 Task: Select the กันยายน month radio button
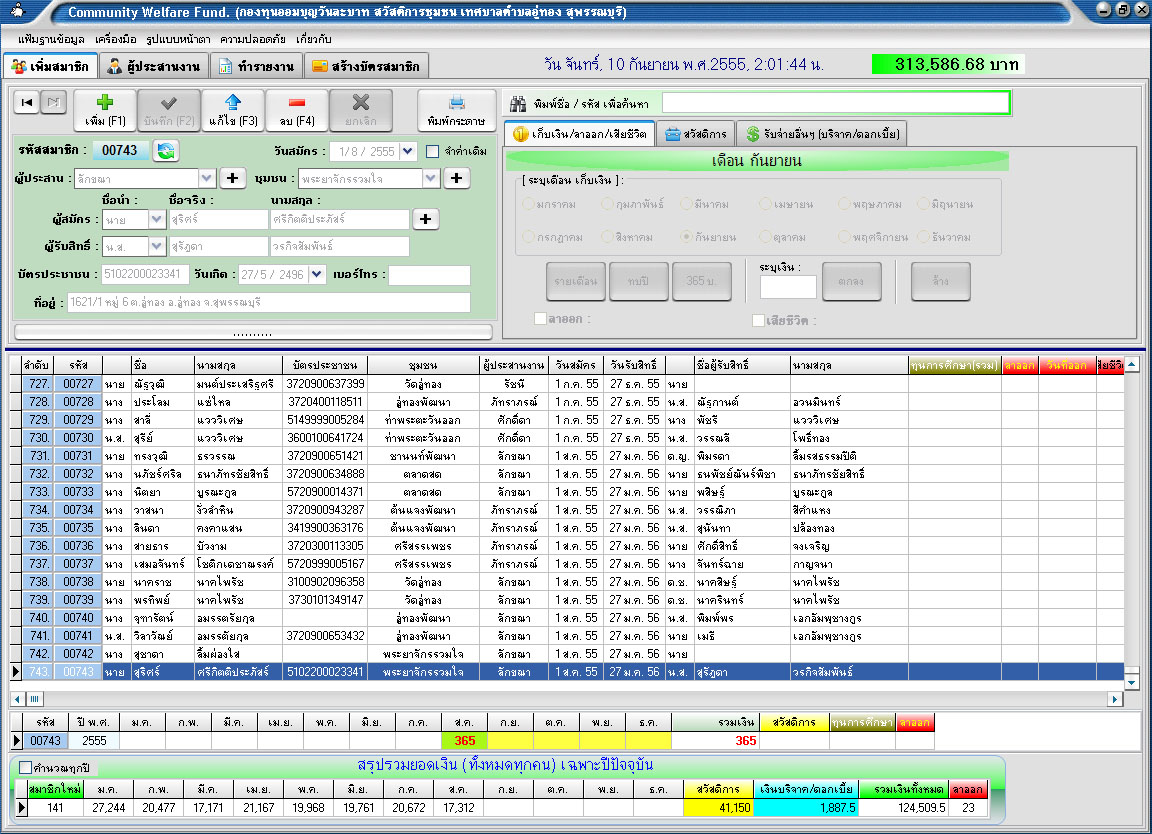pos(686,237)
